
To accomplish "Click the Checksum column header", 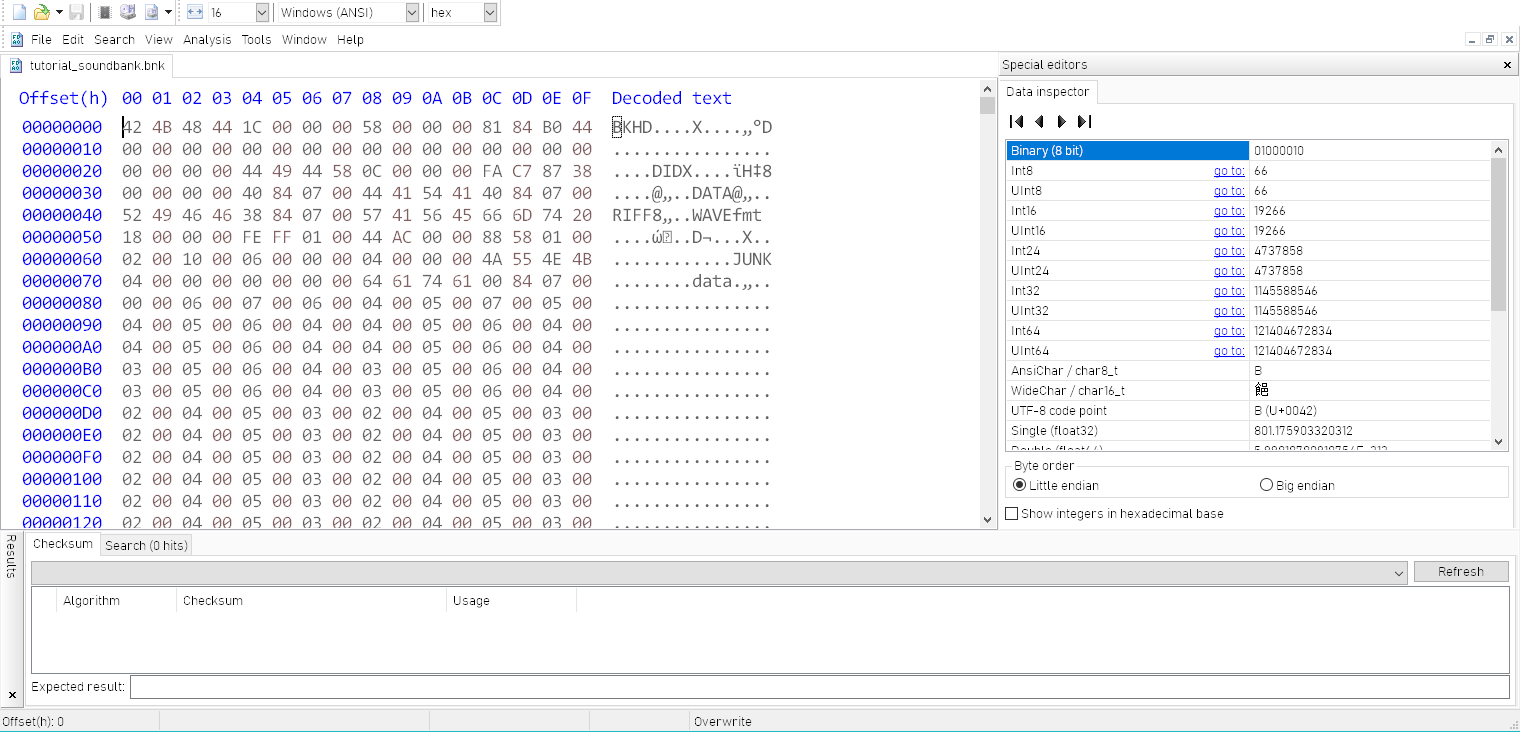I will point(311,601).
